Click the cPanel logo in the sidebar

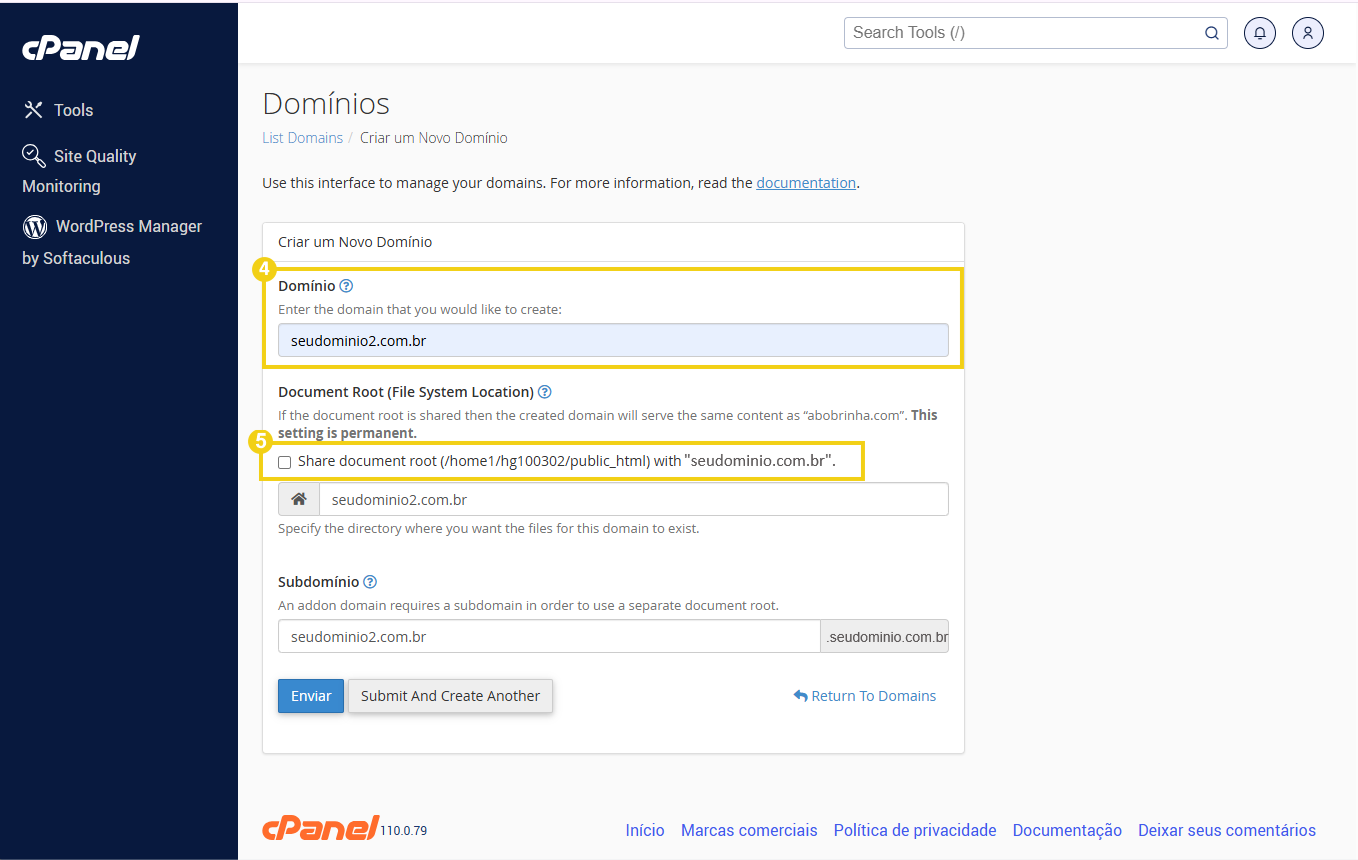tap(80, 47)
